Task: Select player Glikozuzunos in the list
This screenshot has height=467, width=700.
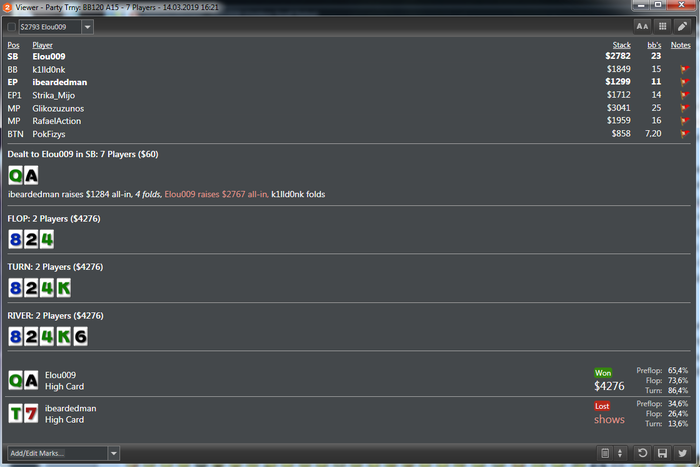Action: coord(58,108)
